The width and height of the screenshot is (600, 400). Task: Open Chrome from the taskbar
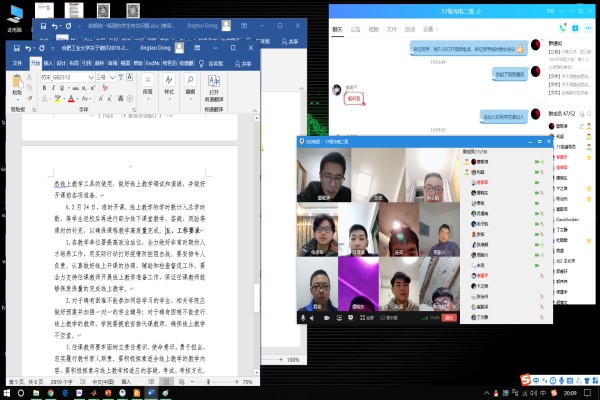tap(50, 393)
